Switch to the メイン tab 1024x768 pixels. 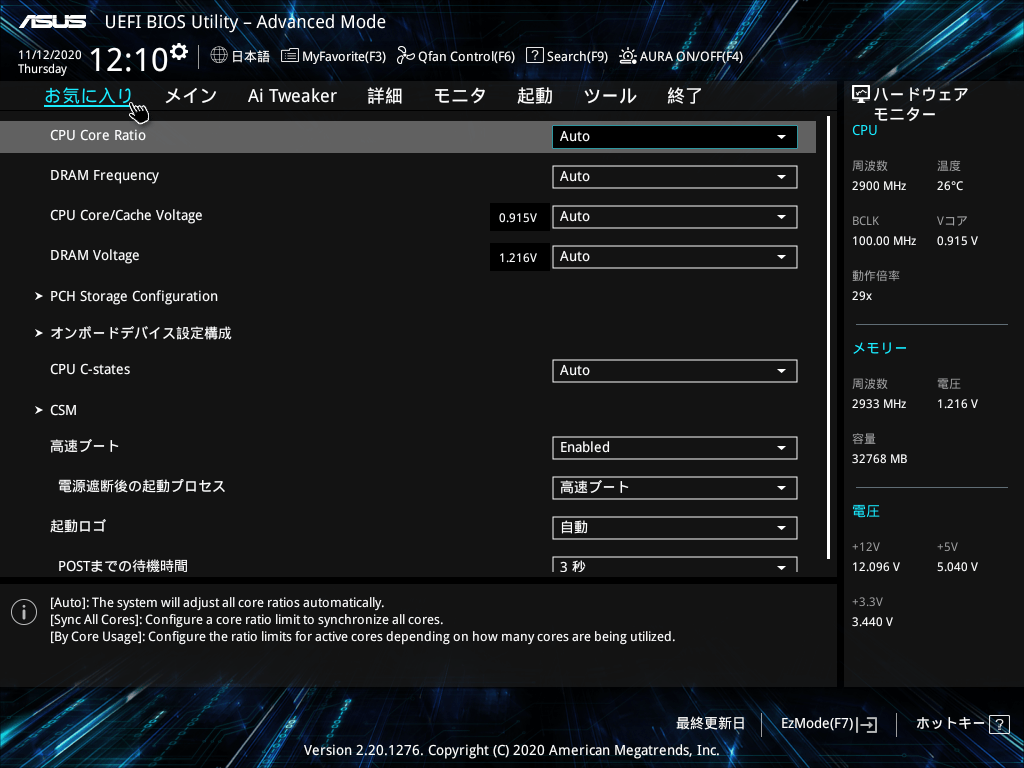point(191,96)
